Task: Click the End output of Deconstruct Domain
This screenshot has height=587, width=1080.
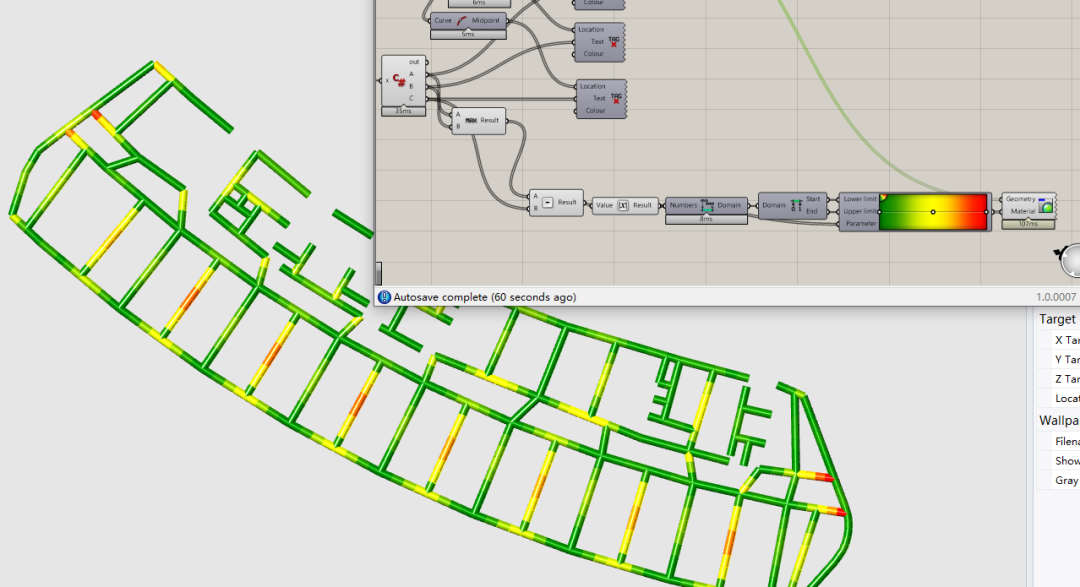Action: point(814,211)
